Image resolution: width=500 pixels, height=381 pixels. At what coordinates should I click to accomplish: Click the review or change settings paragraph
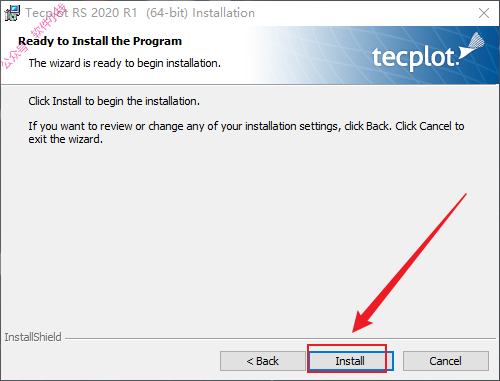[x=246, y=133]
